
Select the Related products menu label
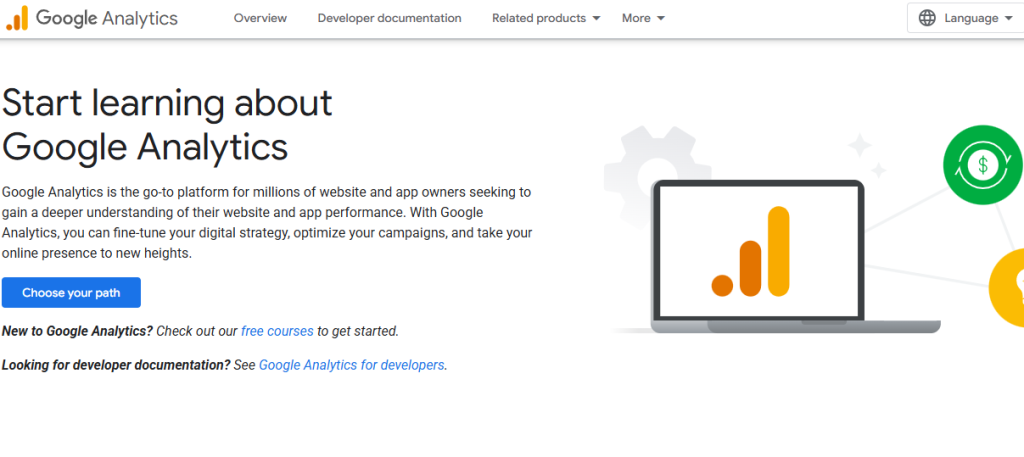point(539,18)
